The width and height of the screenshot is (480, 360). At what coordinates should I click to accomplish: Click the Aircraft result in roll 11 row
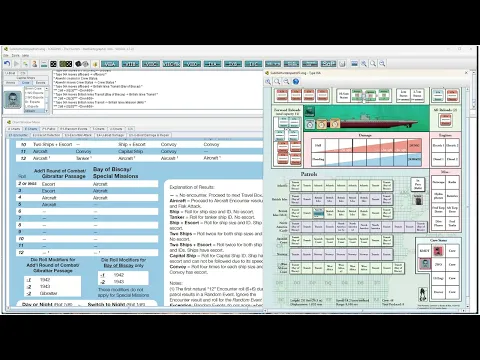tap(40, 151)
